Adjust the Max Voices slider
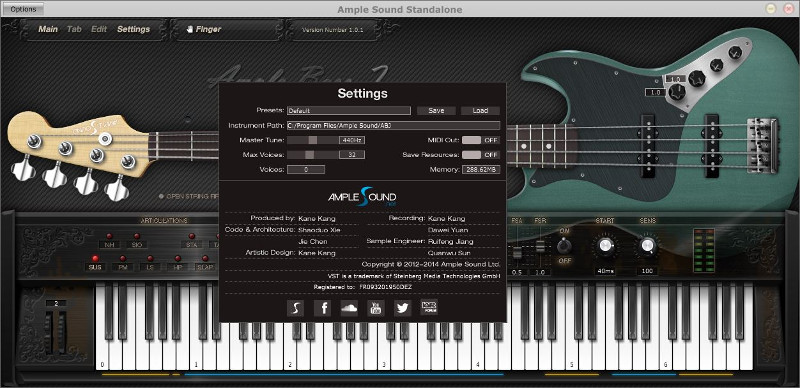Viewport: 800px width, 388px height. pos(313,154)
